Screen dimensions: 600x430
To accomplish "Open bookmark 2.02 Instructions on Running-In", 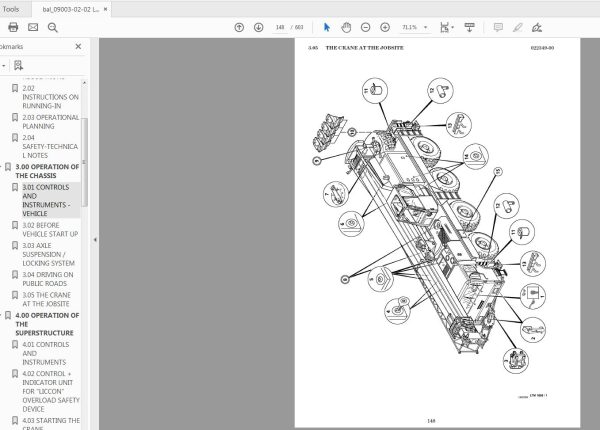I will [x=51, y=97].
